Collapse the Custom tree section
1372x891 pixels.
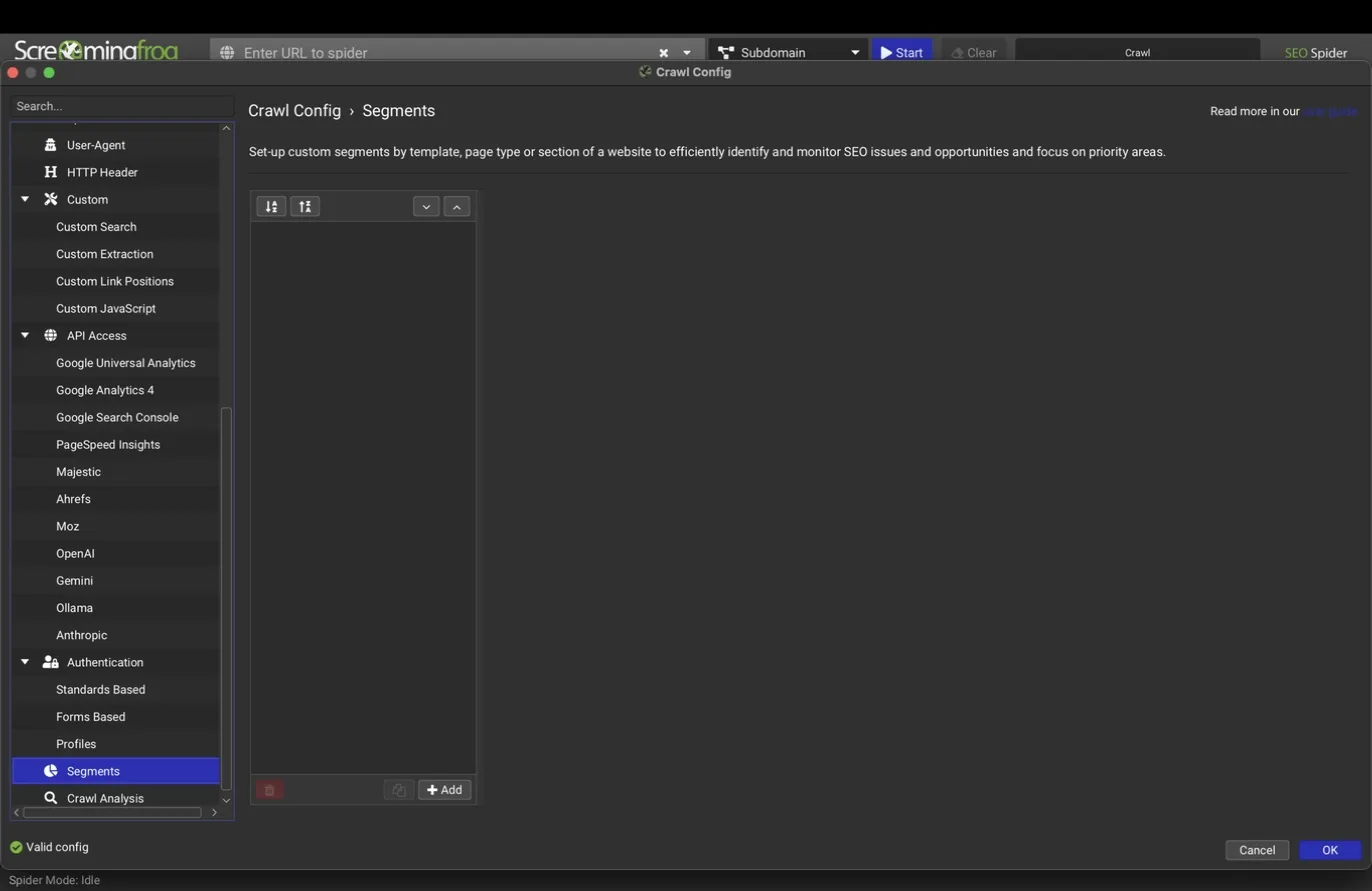[25, 199]
